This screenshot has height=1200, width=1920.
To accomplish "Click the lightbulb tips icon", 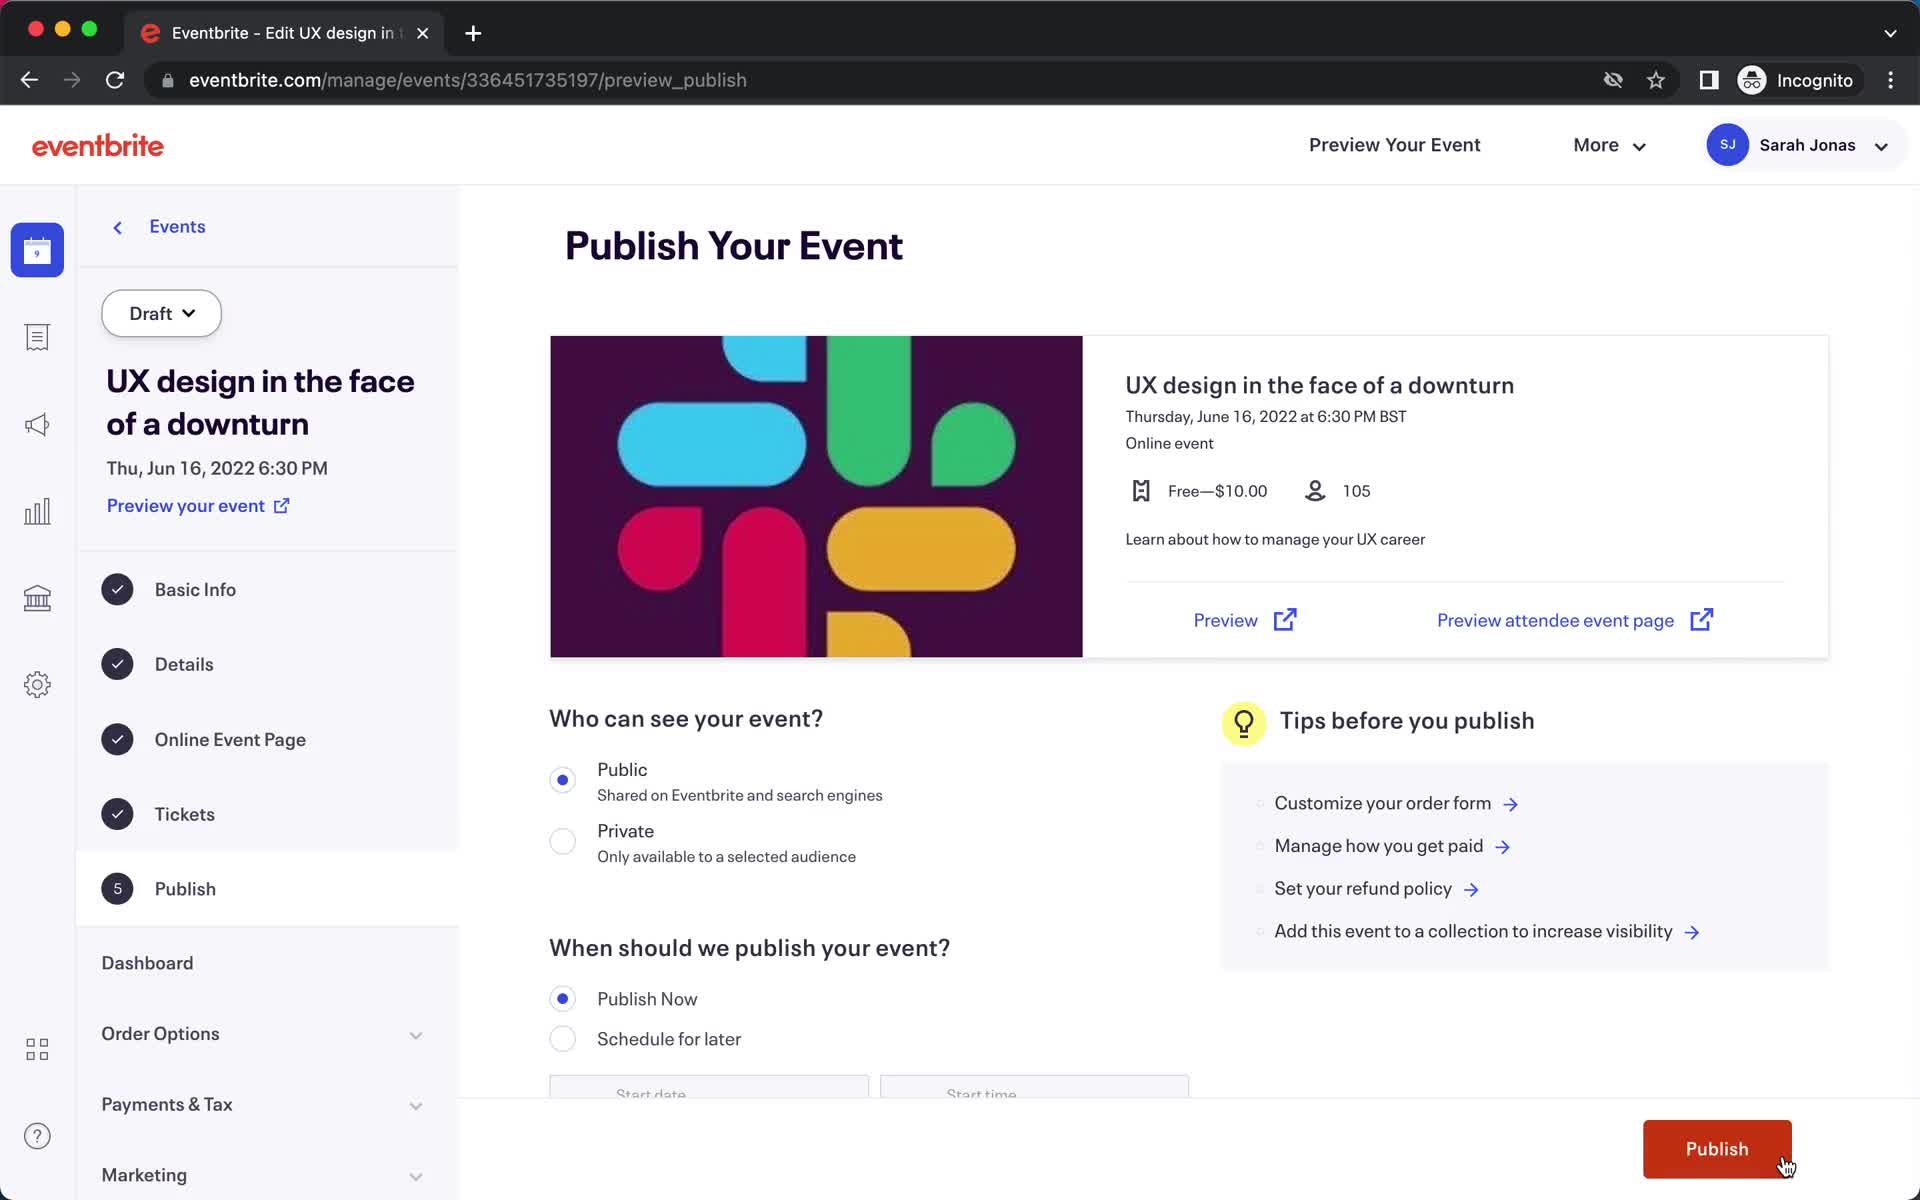I will click(1244, 722).
